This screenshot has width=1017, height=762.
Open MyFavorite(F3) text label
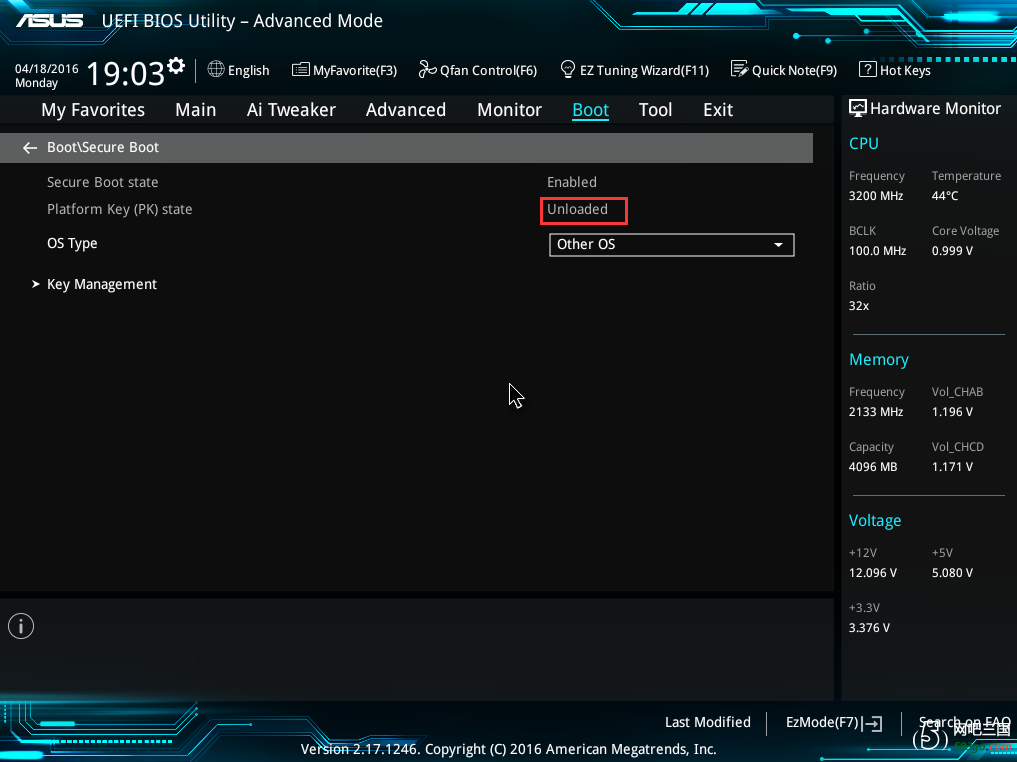355,70
